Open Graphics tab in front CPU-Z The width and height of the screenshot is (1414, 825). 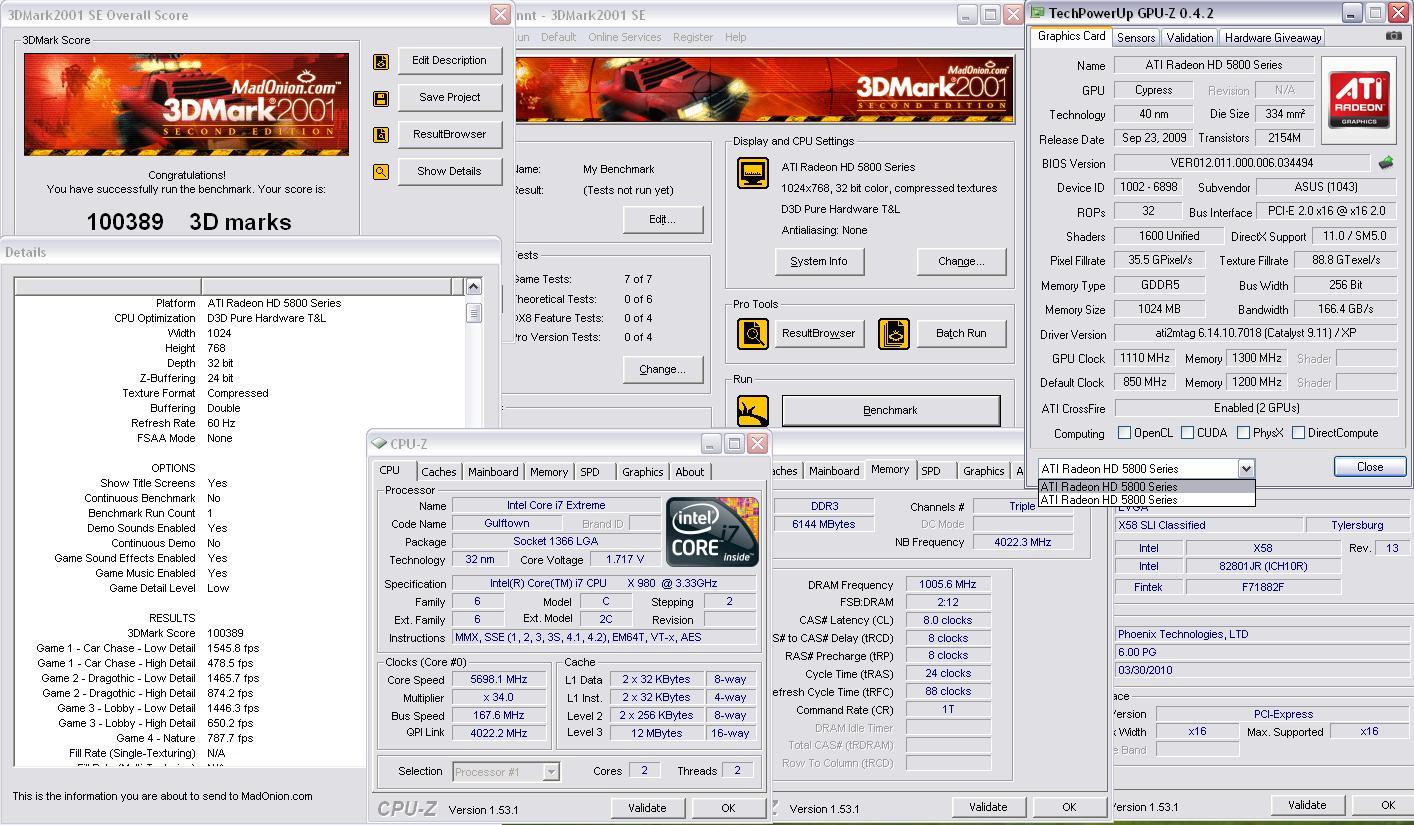tap(642, 472)
